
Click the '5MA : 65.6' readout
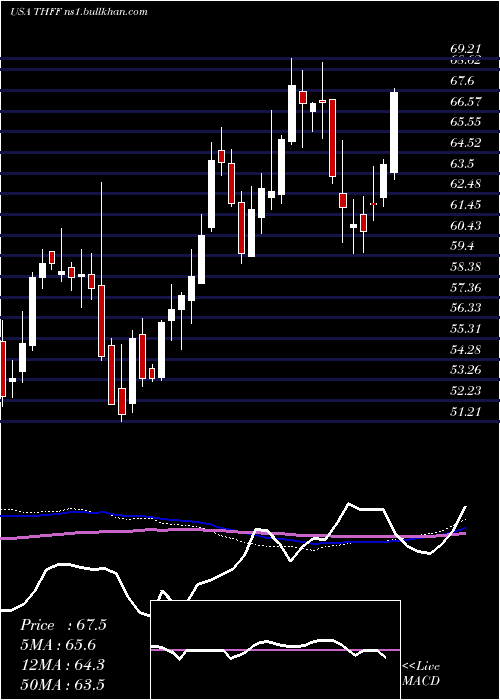(58, 645)
